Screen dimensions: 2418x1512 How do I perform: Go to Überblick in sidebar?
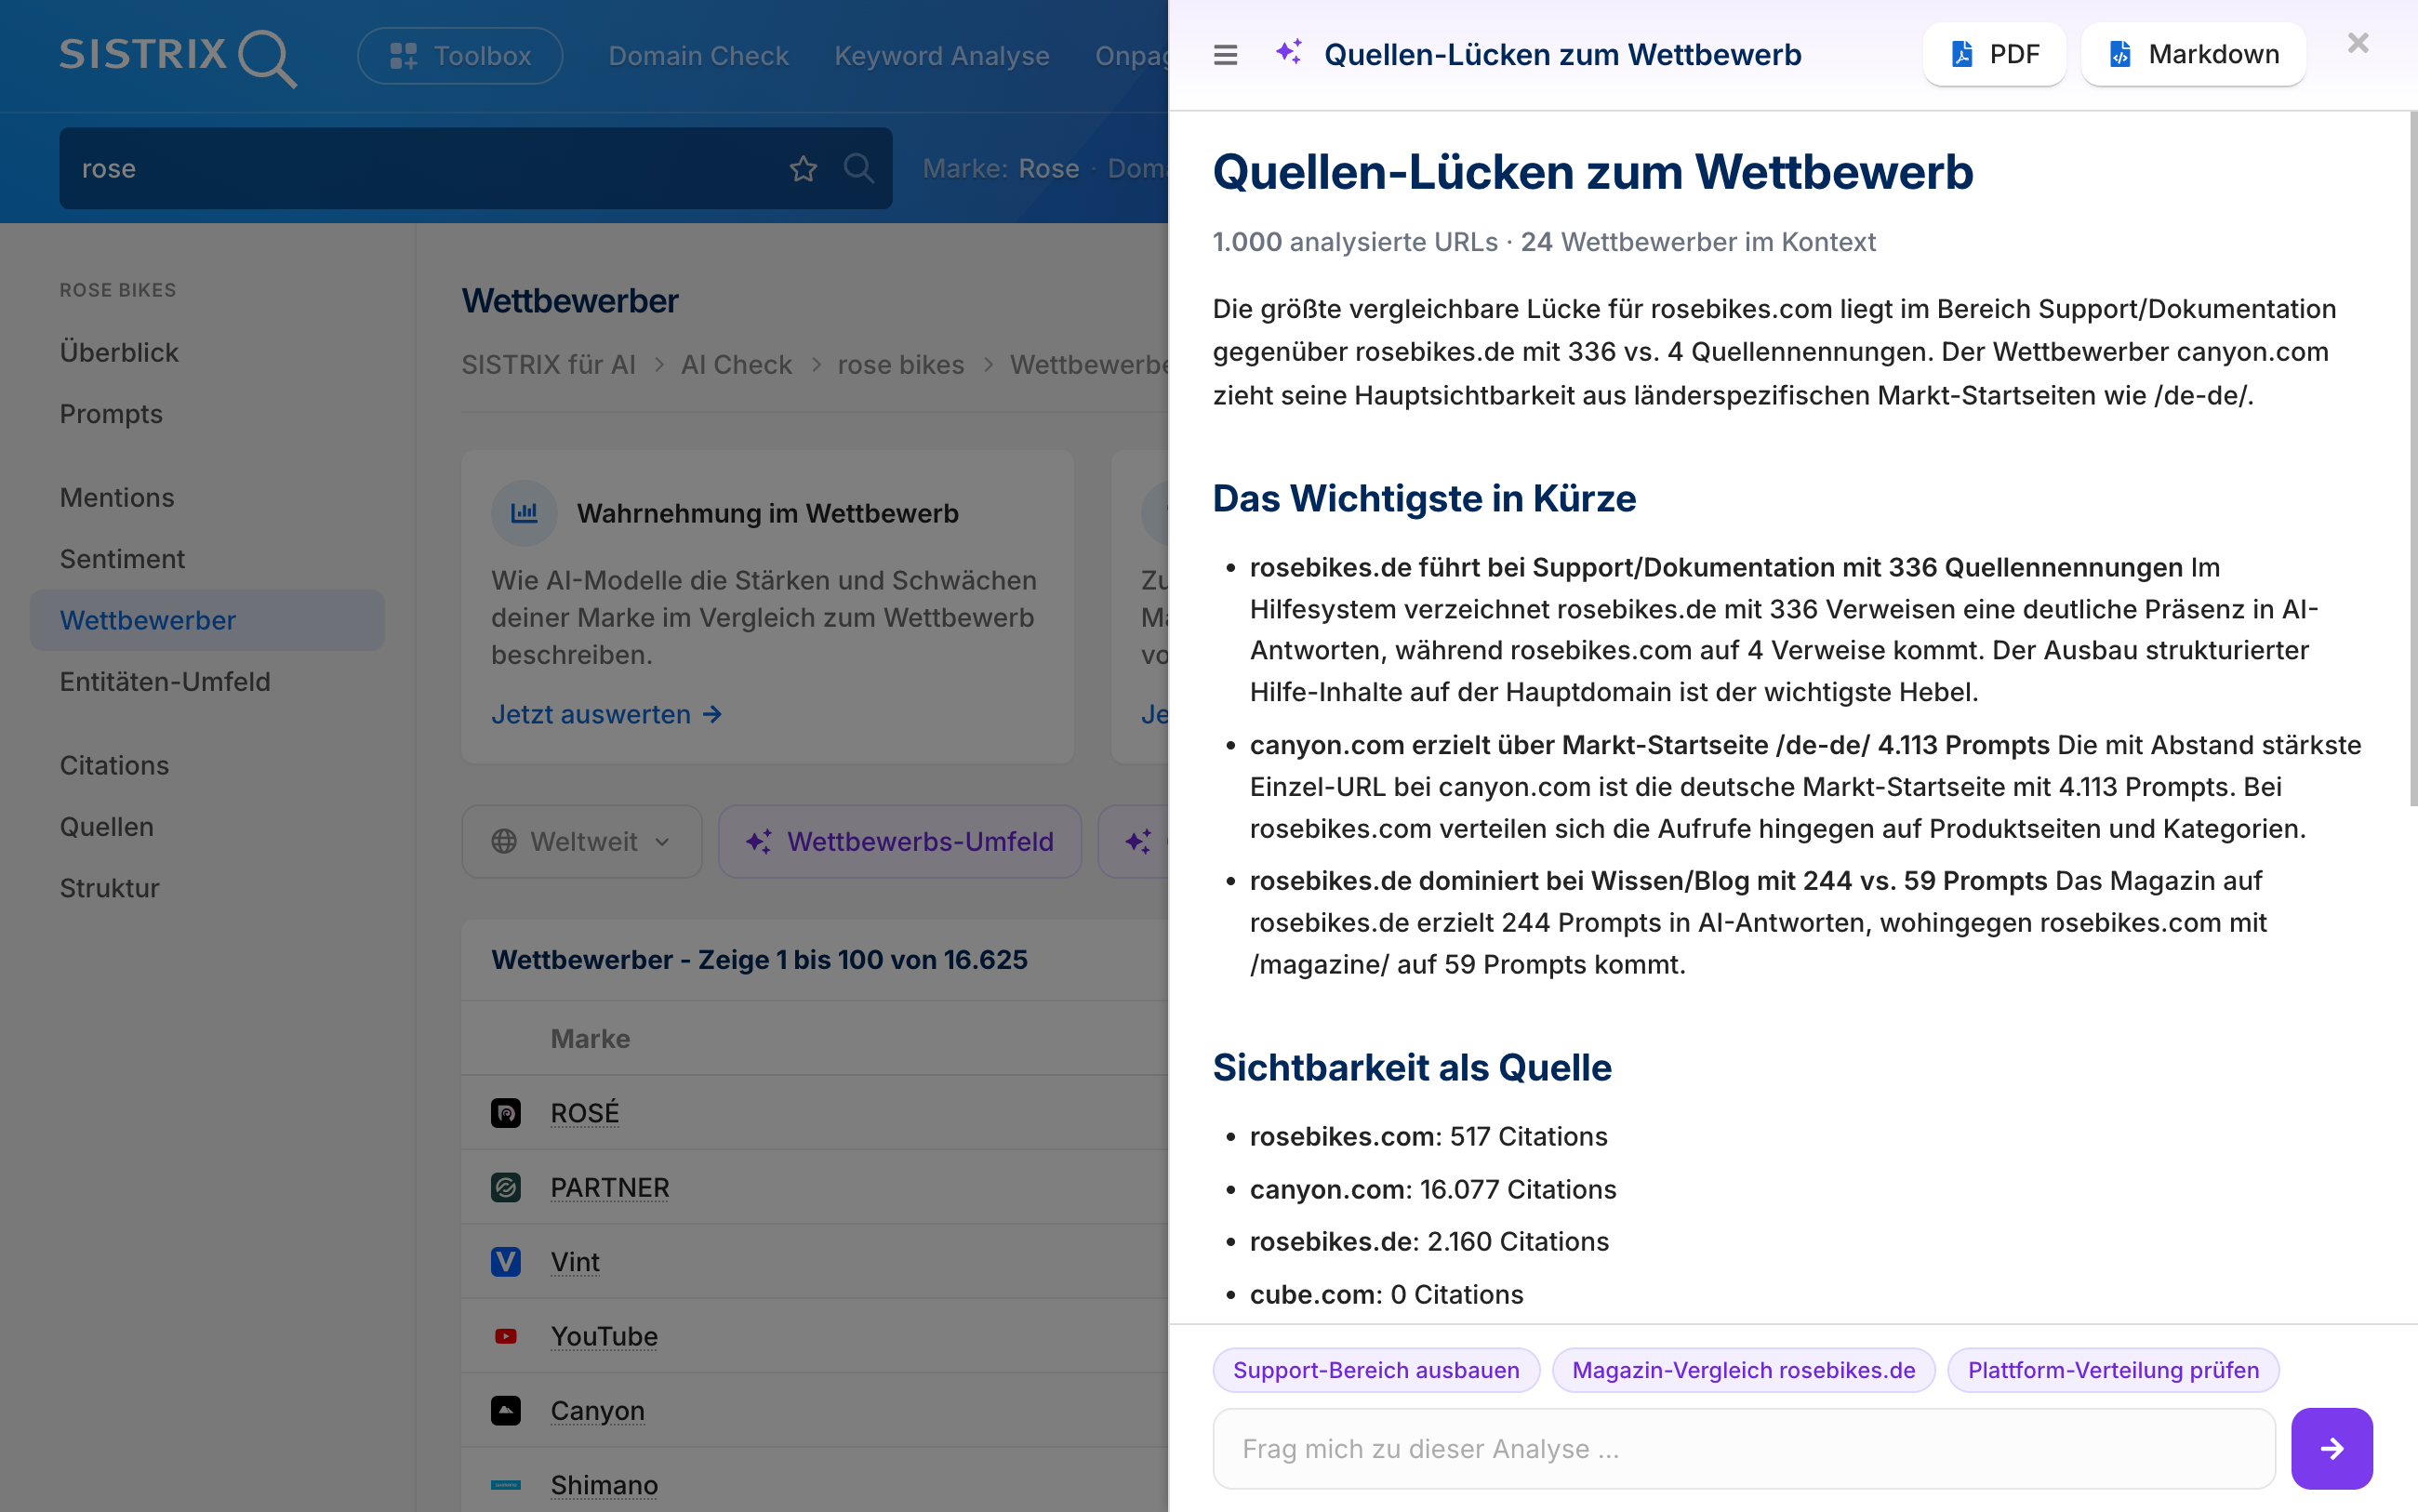click(119, 352)
